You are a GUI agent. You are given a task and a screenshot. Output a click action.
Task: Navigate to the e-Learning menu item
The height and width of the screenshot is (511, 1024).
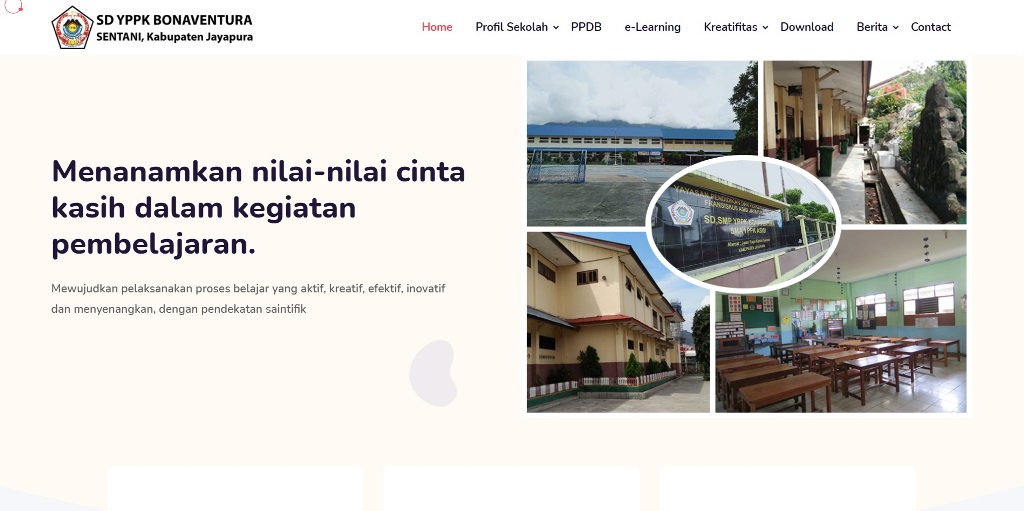[x=652, y=27]
